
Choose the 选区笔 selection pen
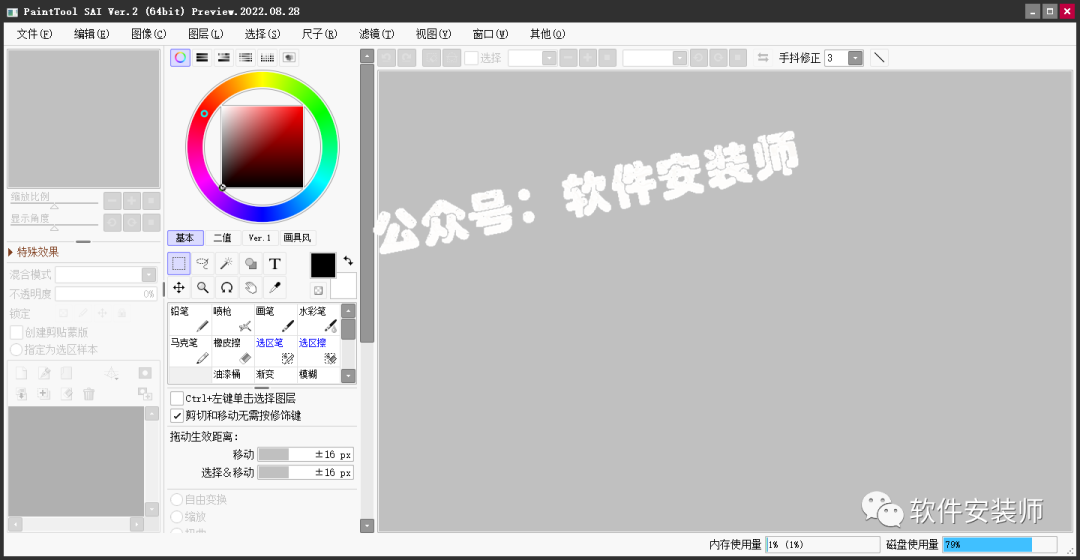[275, 351]
